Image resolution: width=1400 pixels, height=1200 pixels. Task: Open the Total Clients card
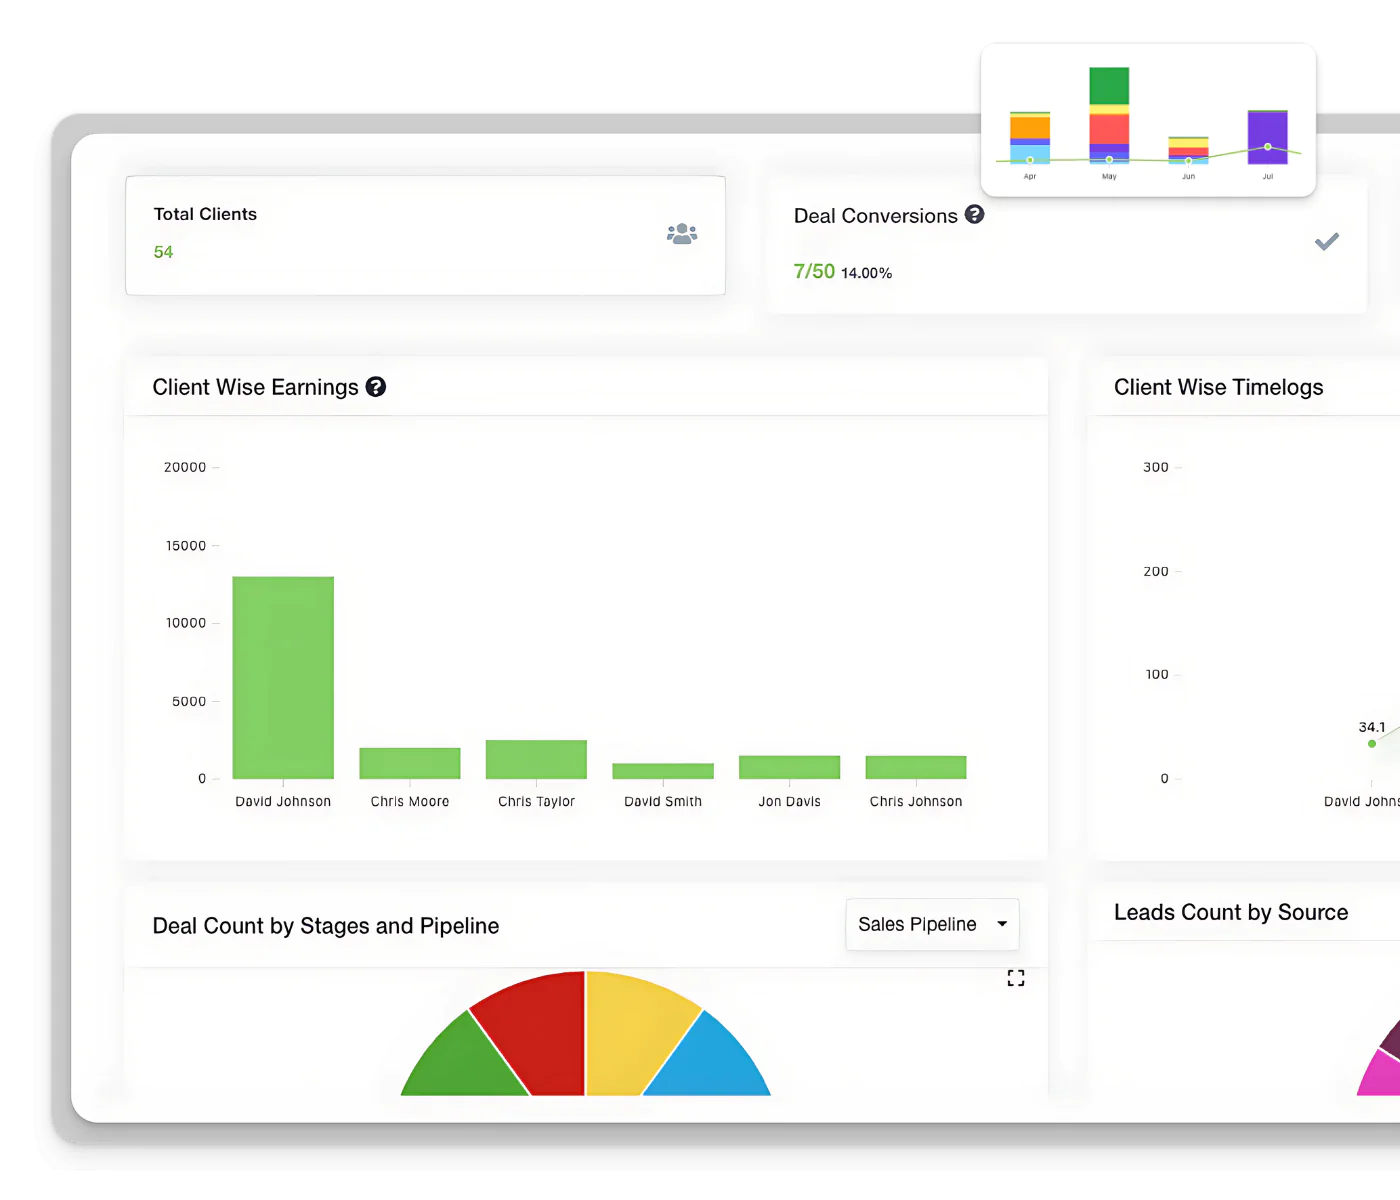coord(425,235)
